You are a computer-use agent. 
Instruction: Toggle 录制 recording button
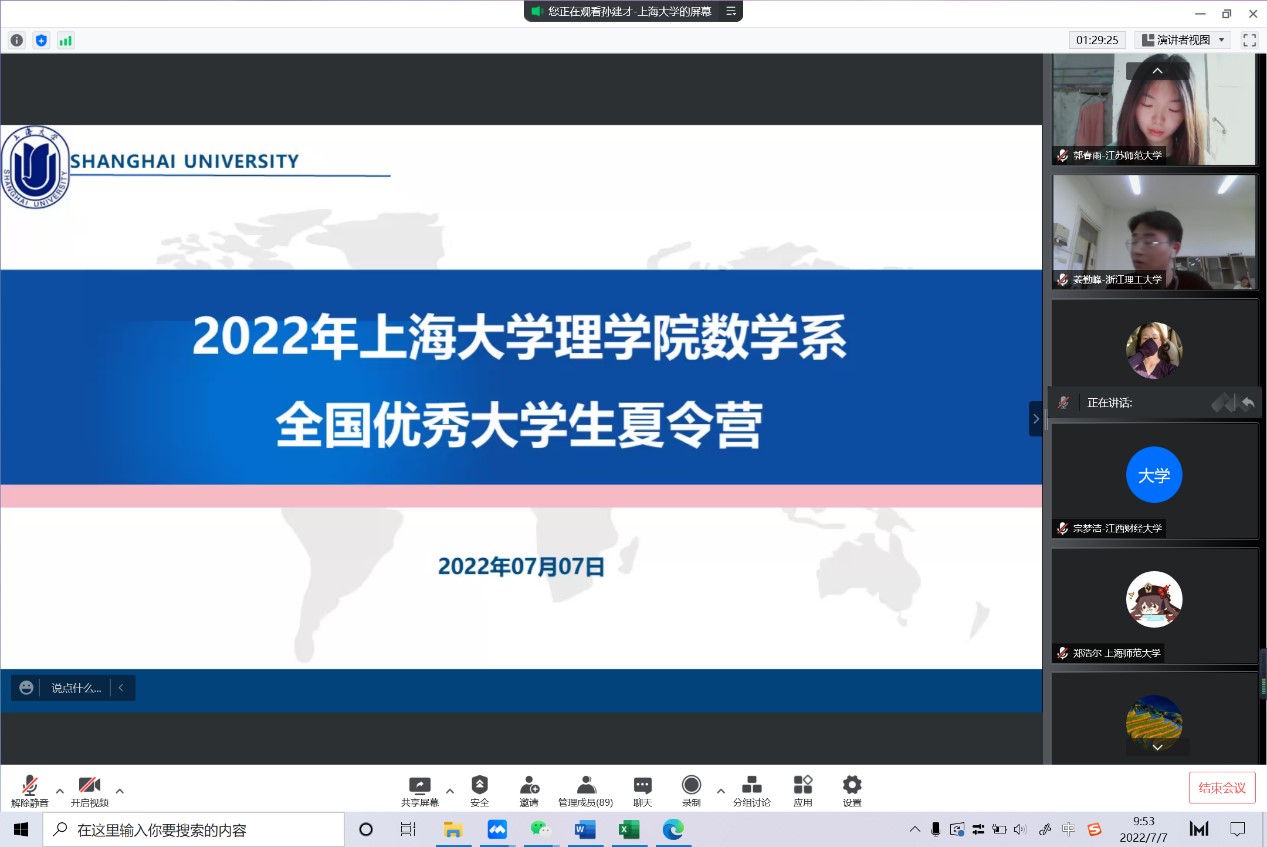coord(691,786)
